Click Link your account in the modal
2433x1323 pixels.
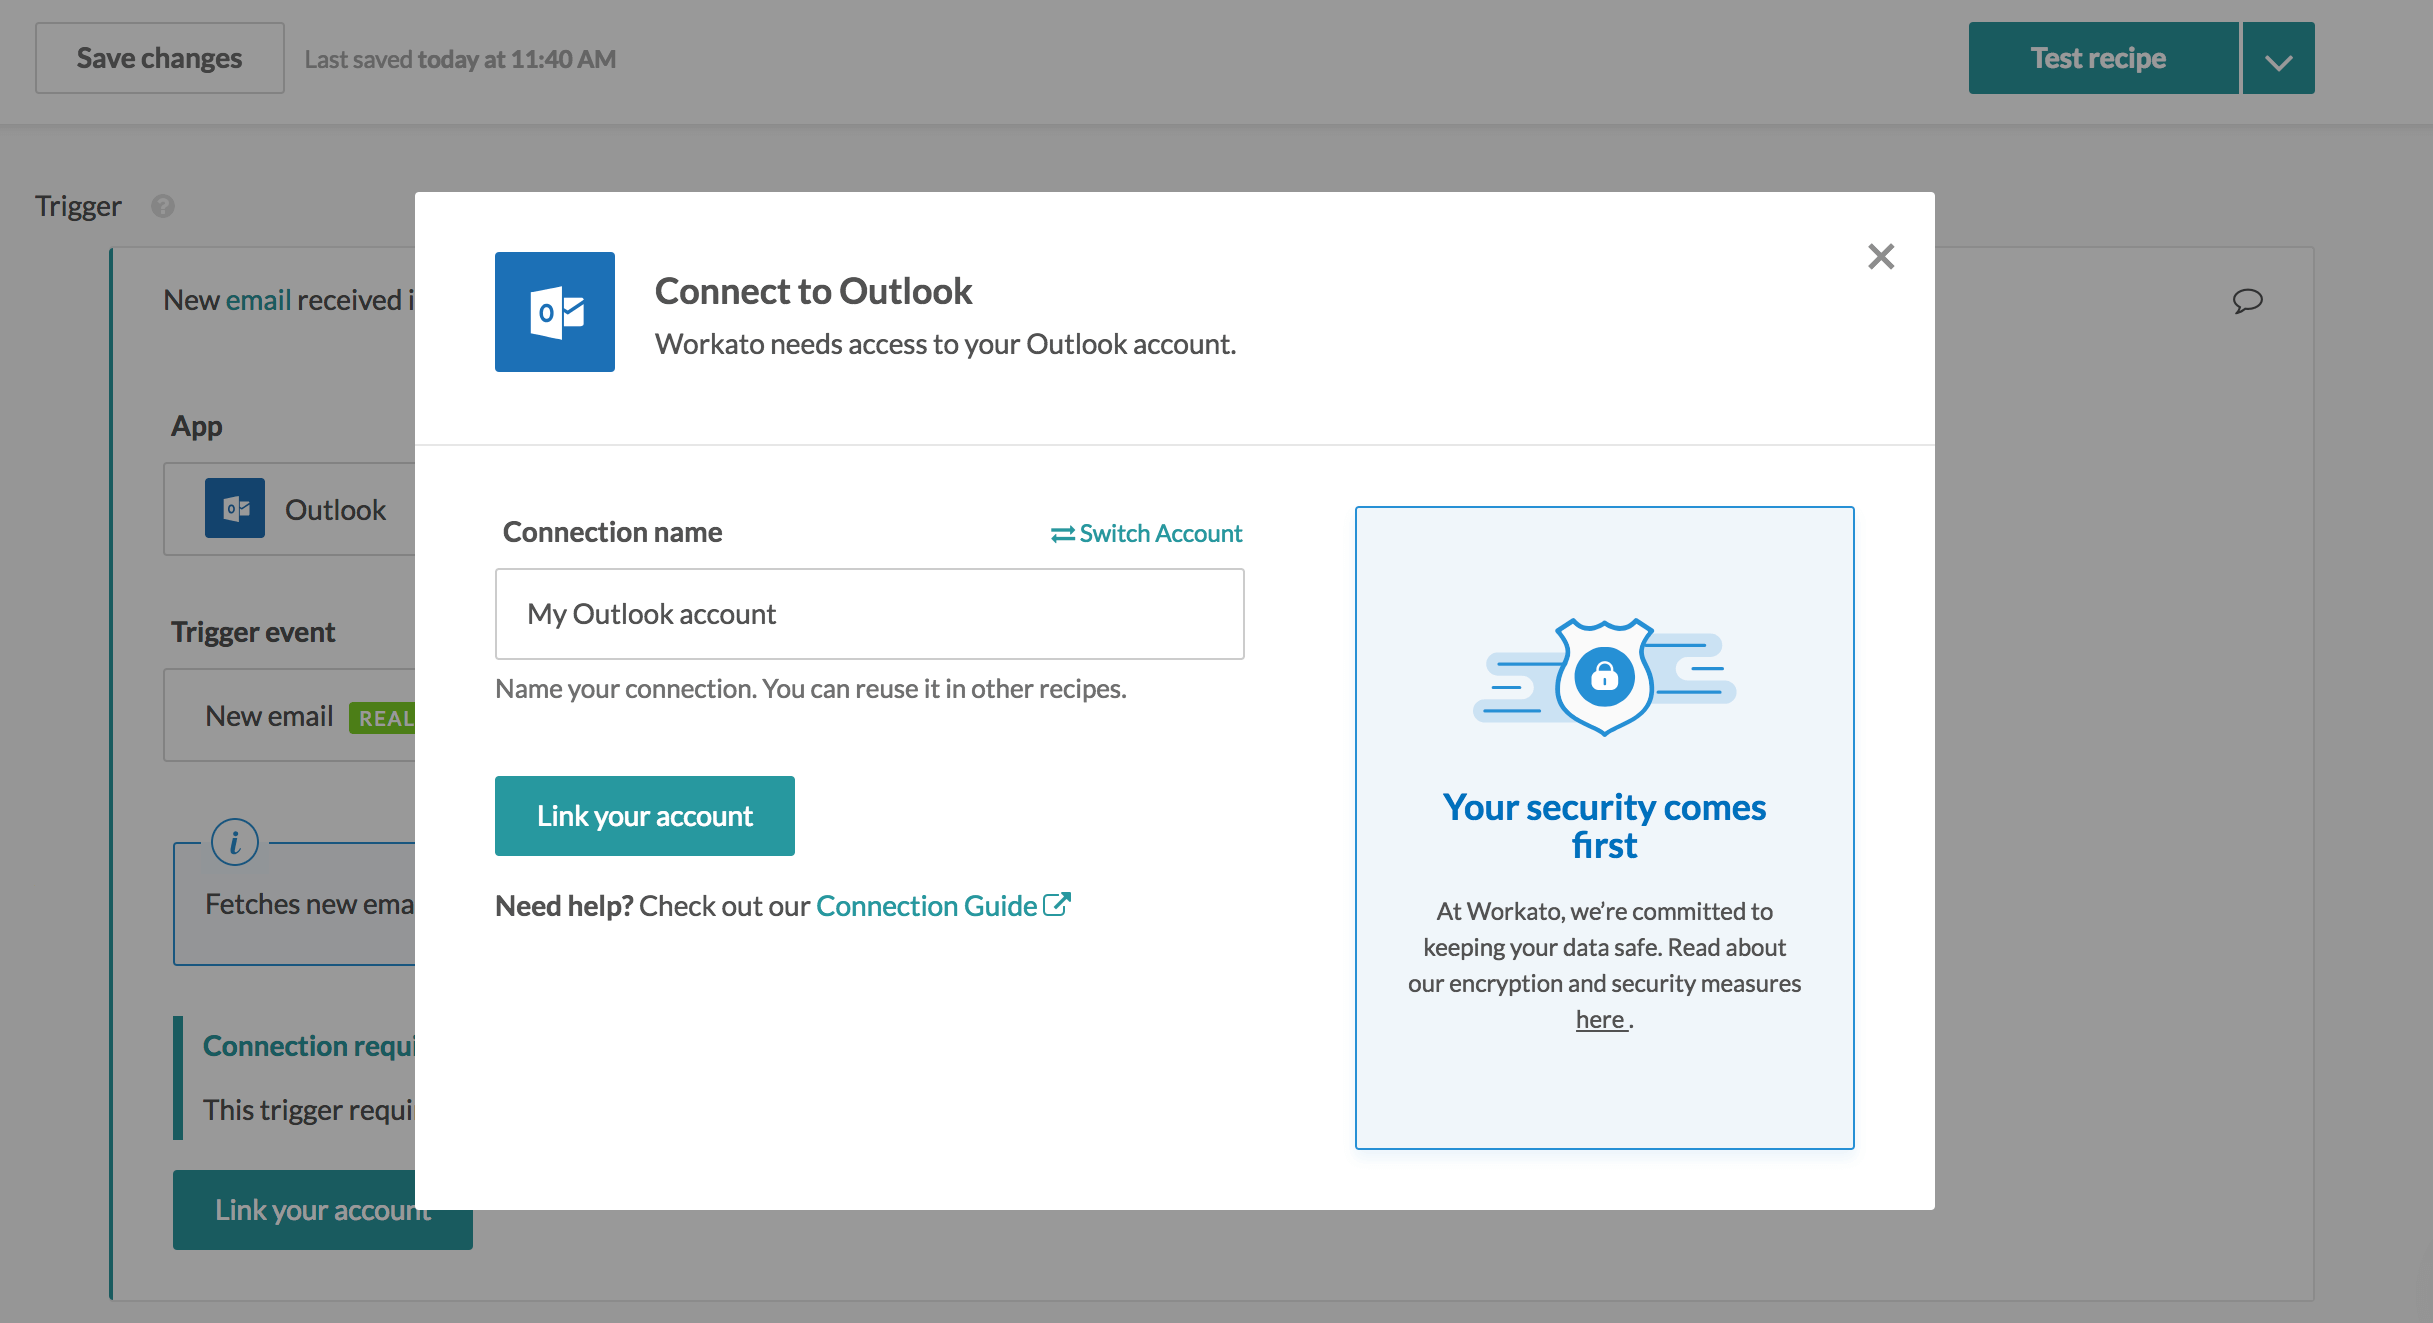pos(644,815)
